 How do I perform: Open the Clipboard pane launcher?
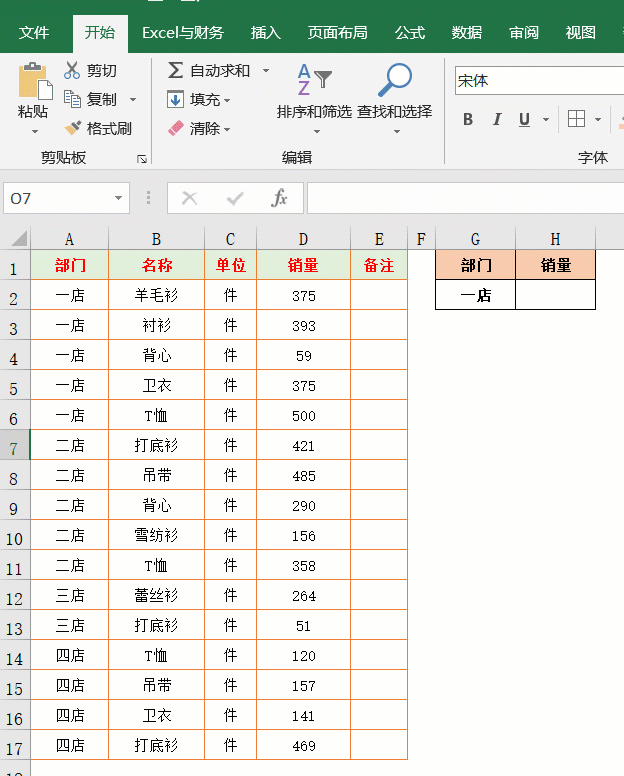point(142,159)
